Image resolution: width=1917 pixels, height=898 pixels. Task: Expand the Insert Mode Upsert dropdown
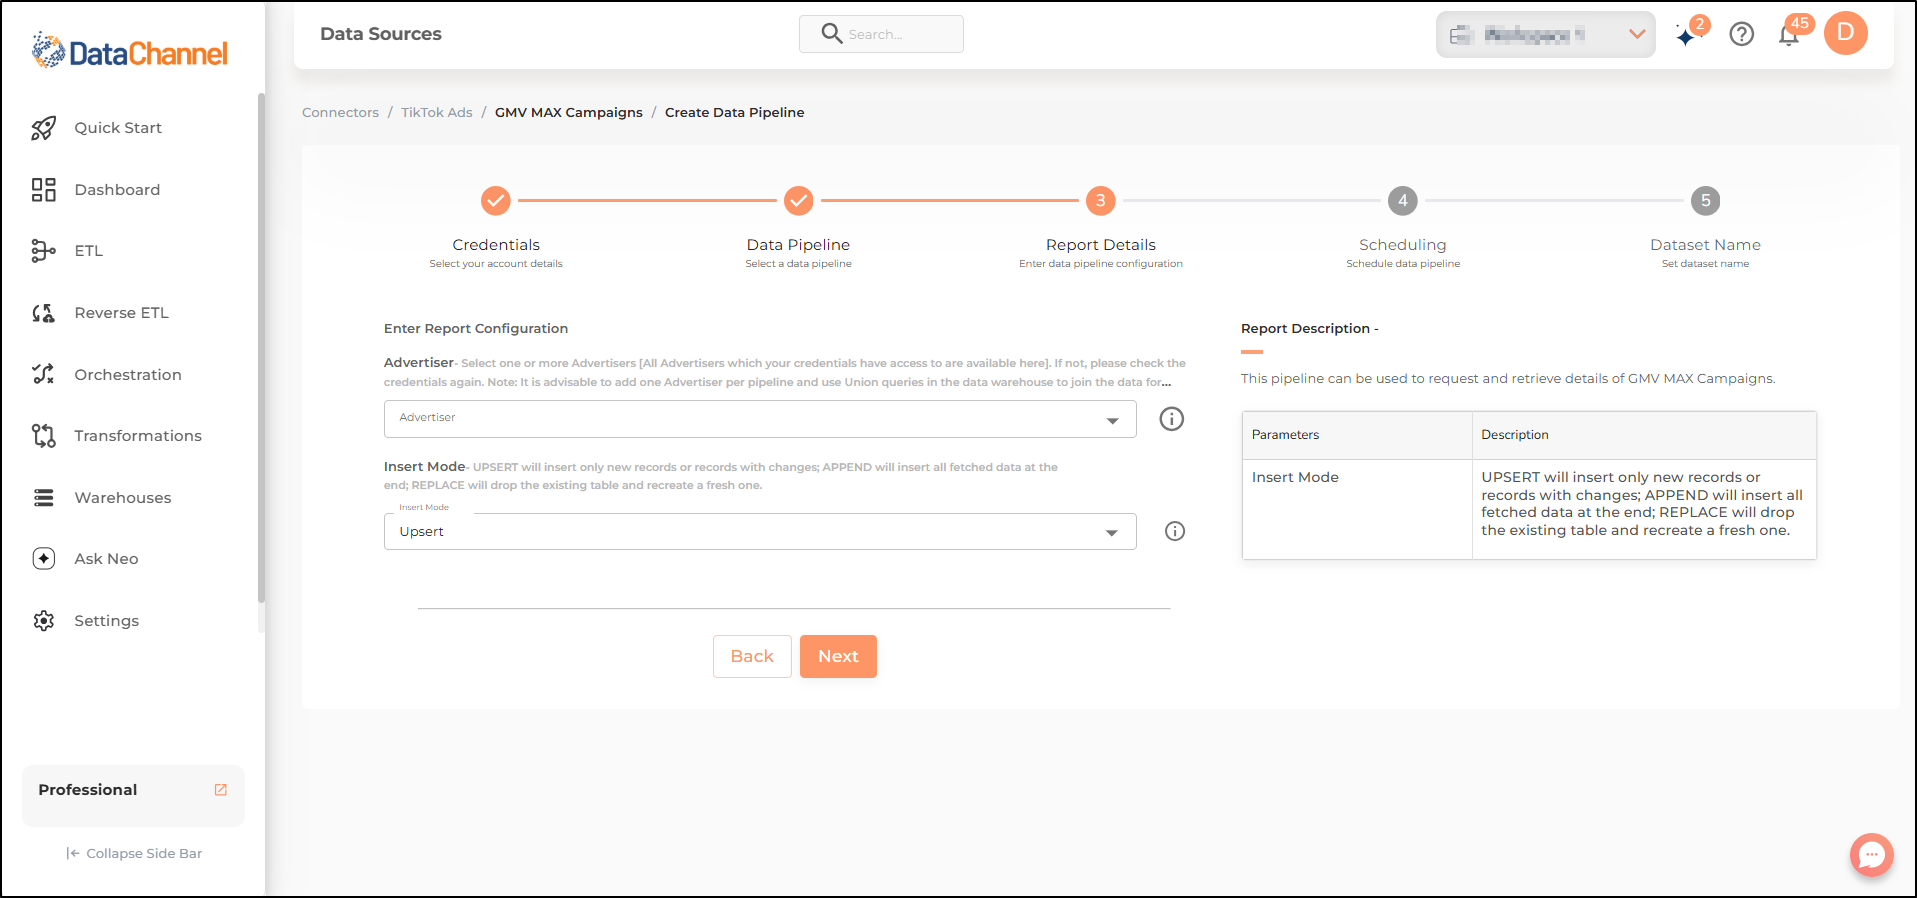760,532
